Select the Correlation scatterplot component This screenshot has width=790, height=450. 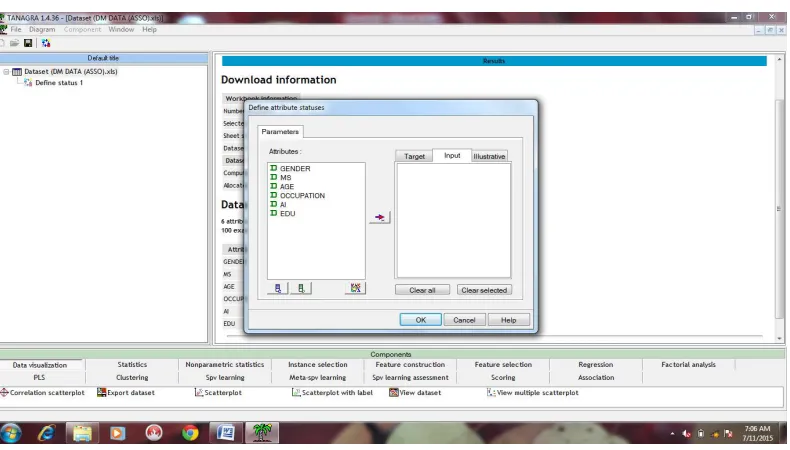42,393
